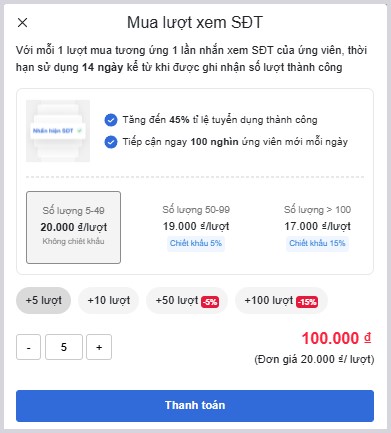Select the Số lượng 50-99 pricing tier
This screenshot has width=391, height=433.
coord(196,227)
